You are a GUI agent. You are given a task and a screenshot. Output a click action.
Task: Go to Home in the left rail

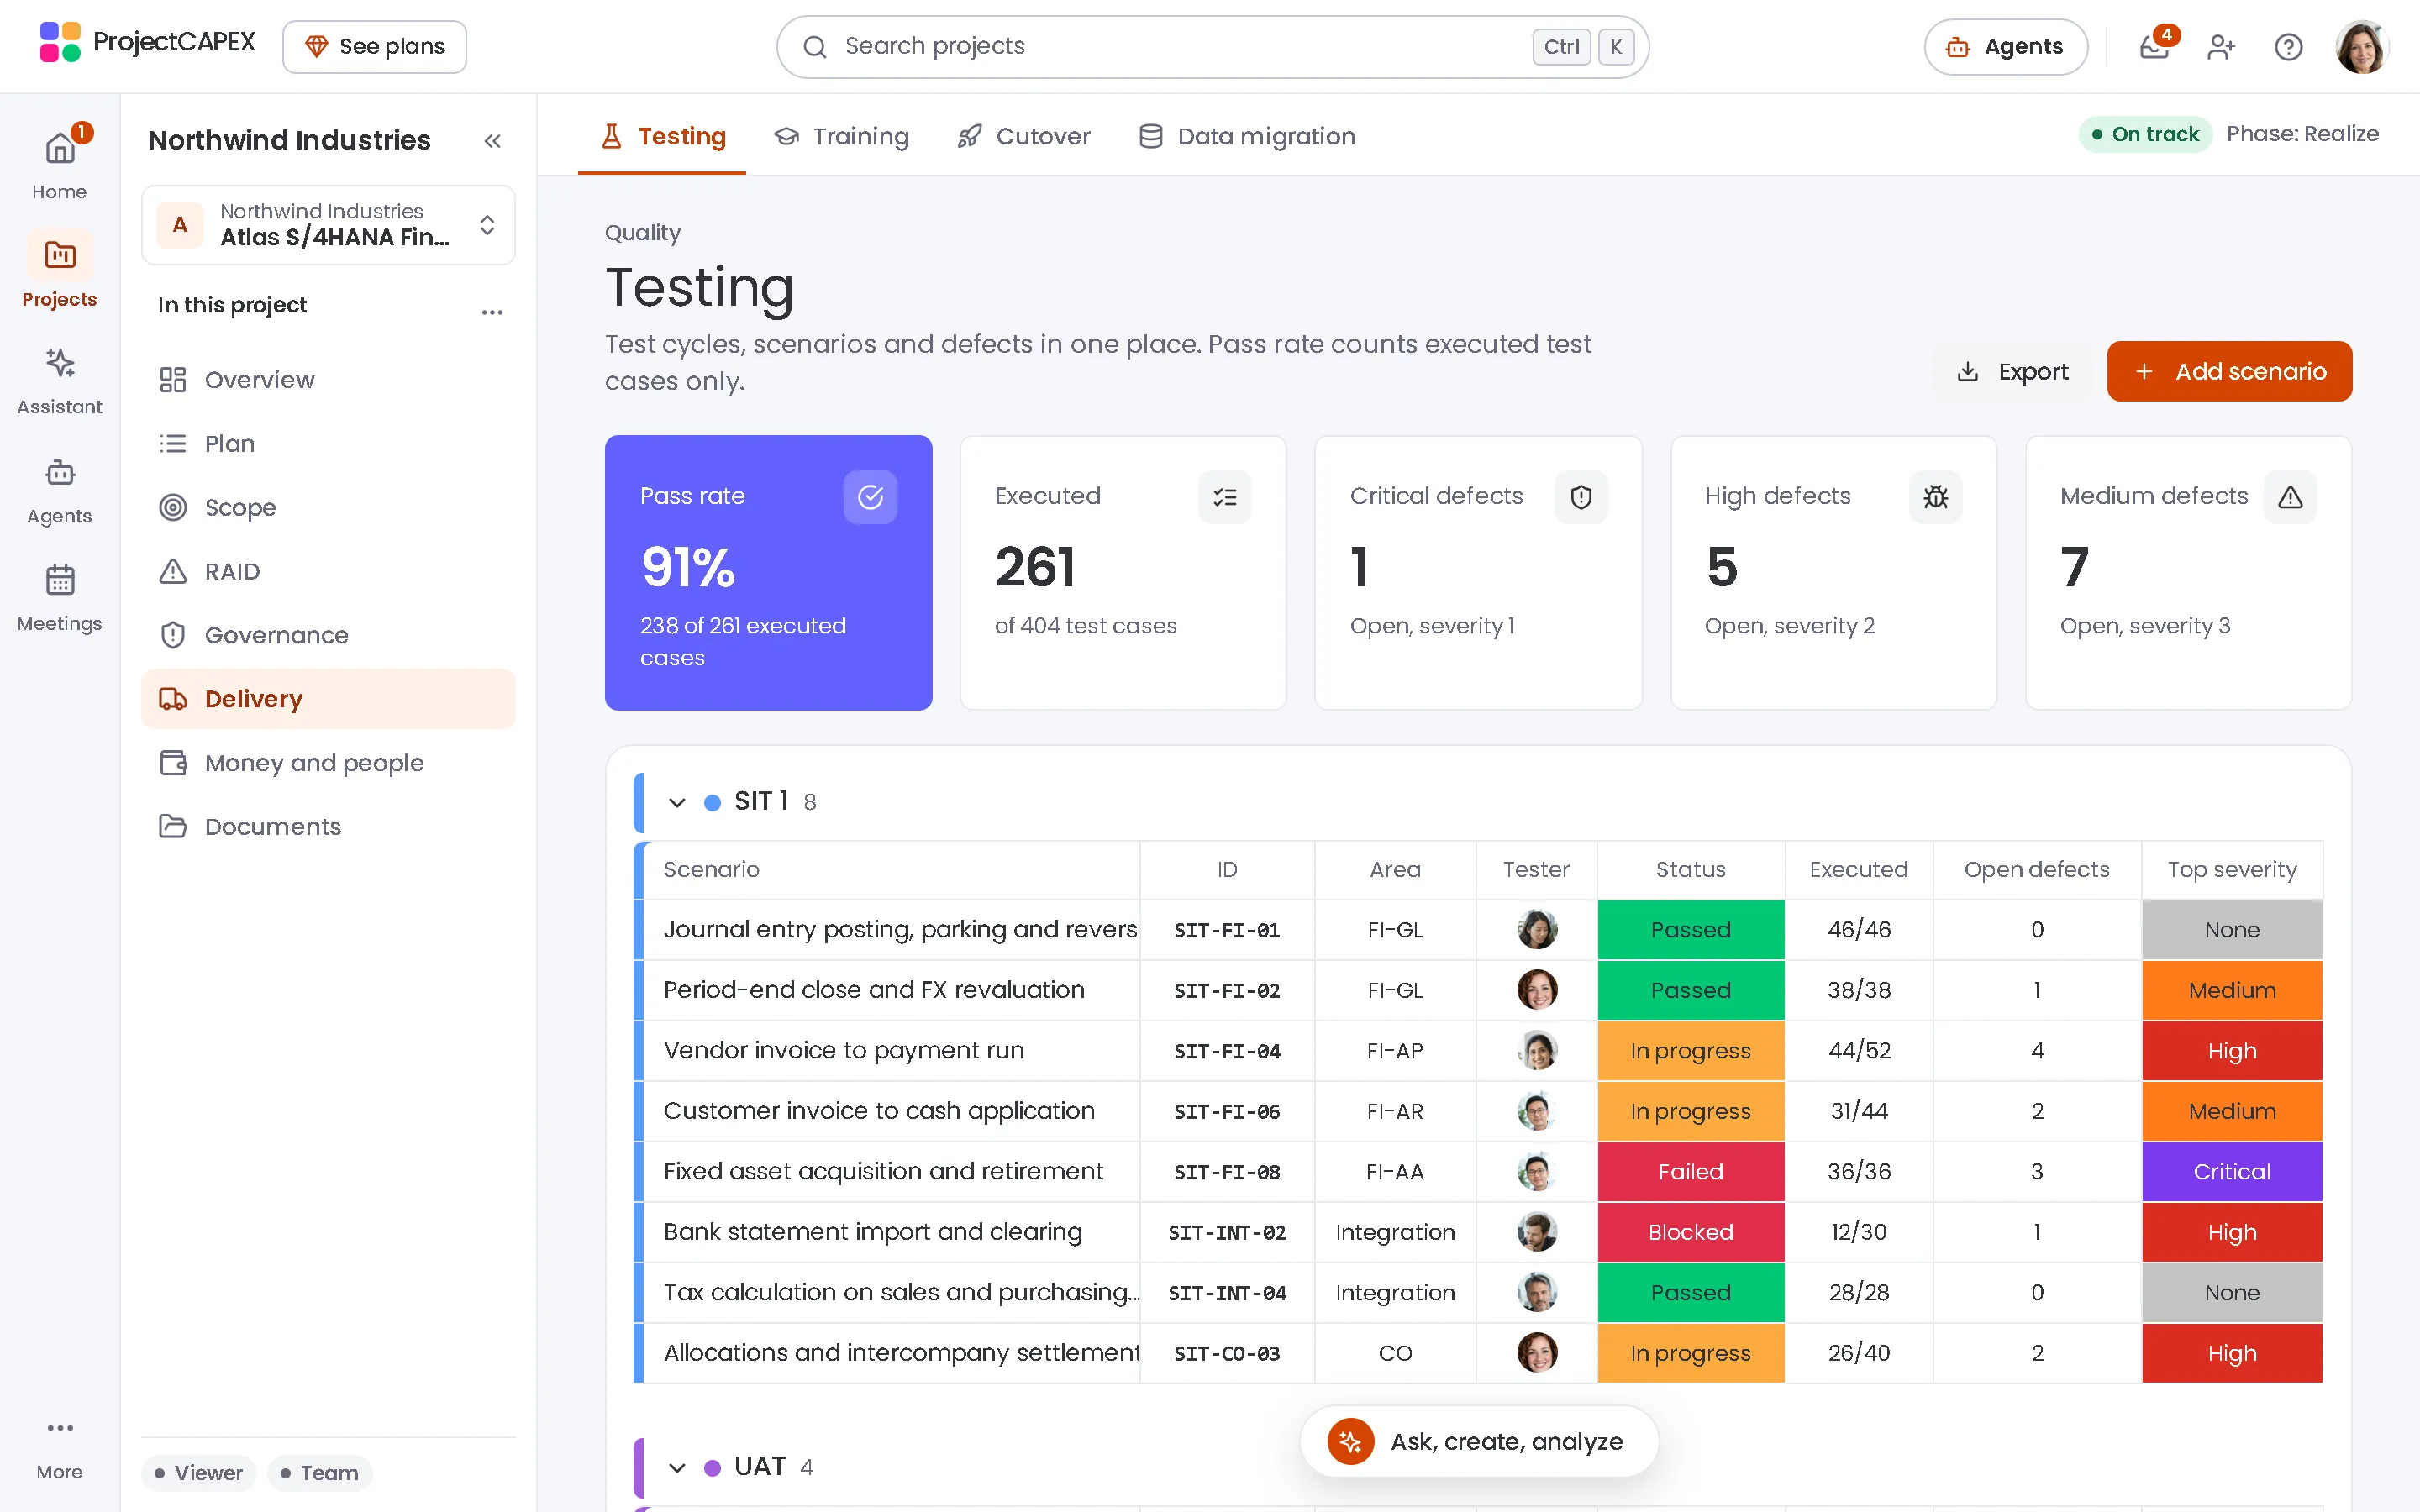(60, 163)
